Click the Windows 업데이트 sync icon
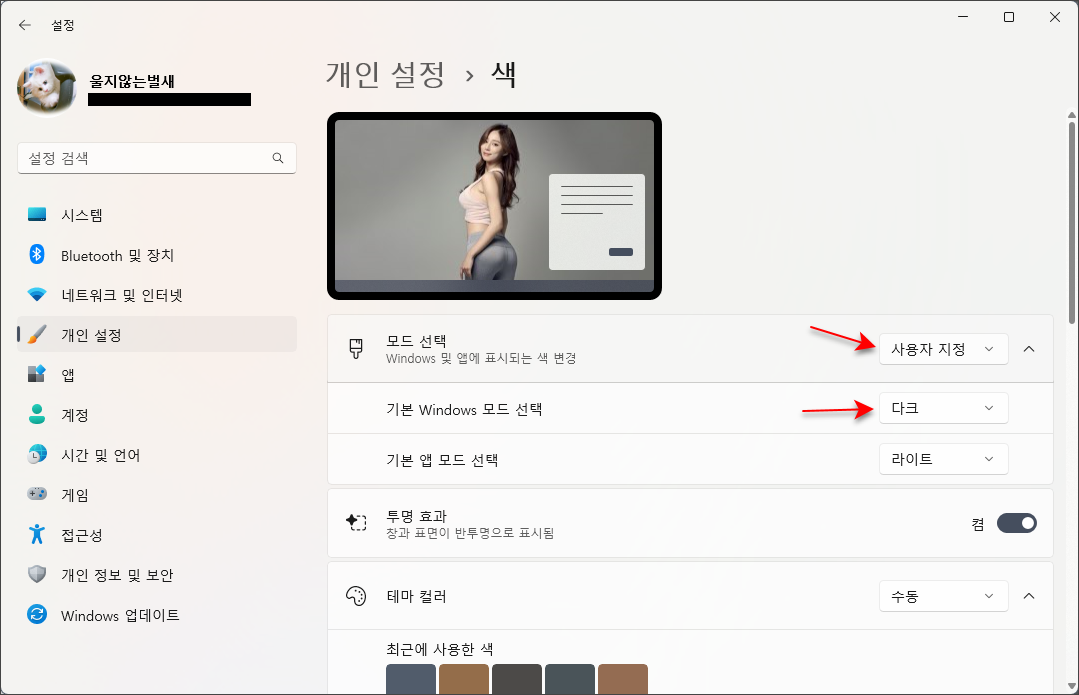Viewport: 1079px width, 695px height. coord(37,614)
